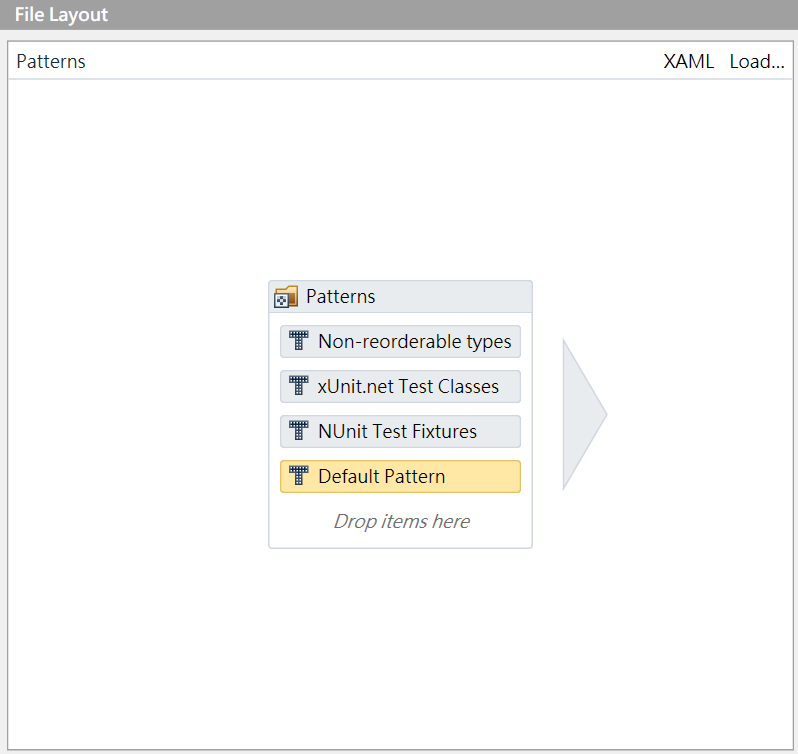Switch to the XAML view

click(x=689, y=62)
